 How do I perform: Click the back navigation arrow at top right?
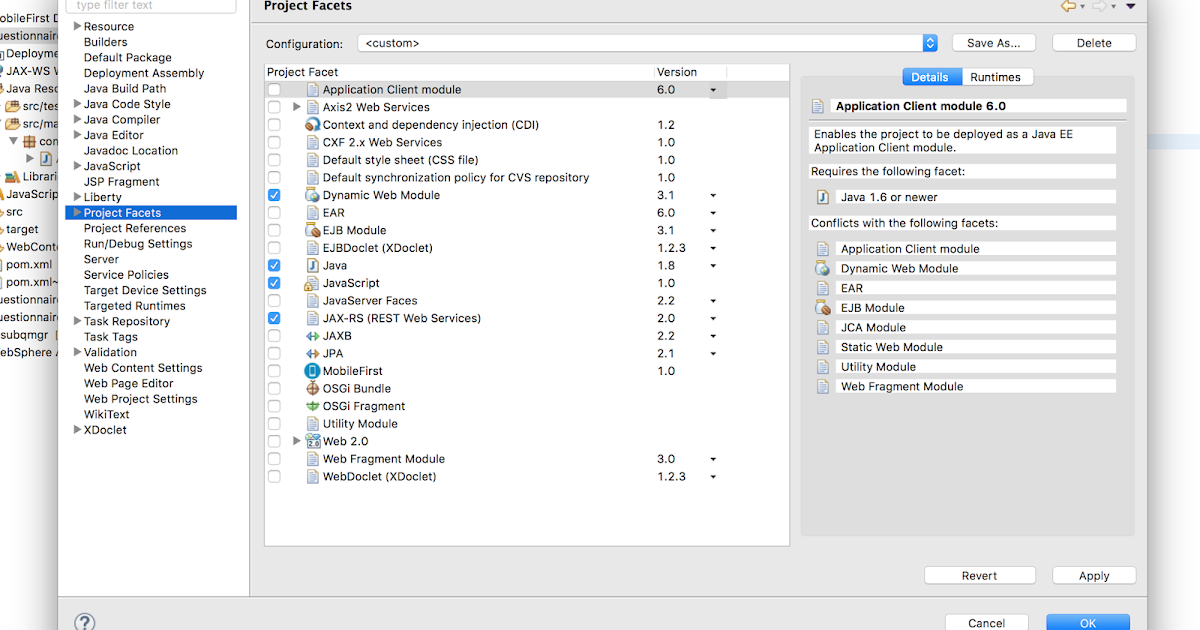1068,6
